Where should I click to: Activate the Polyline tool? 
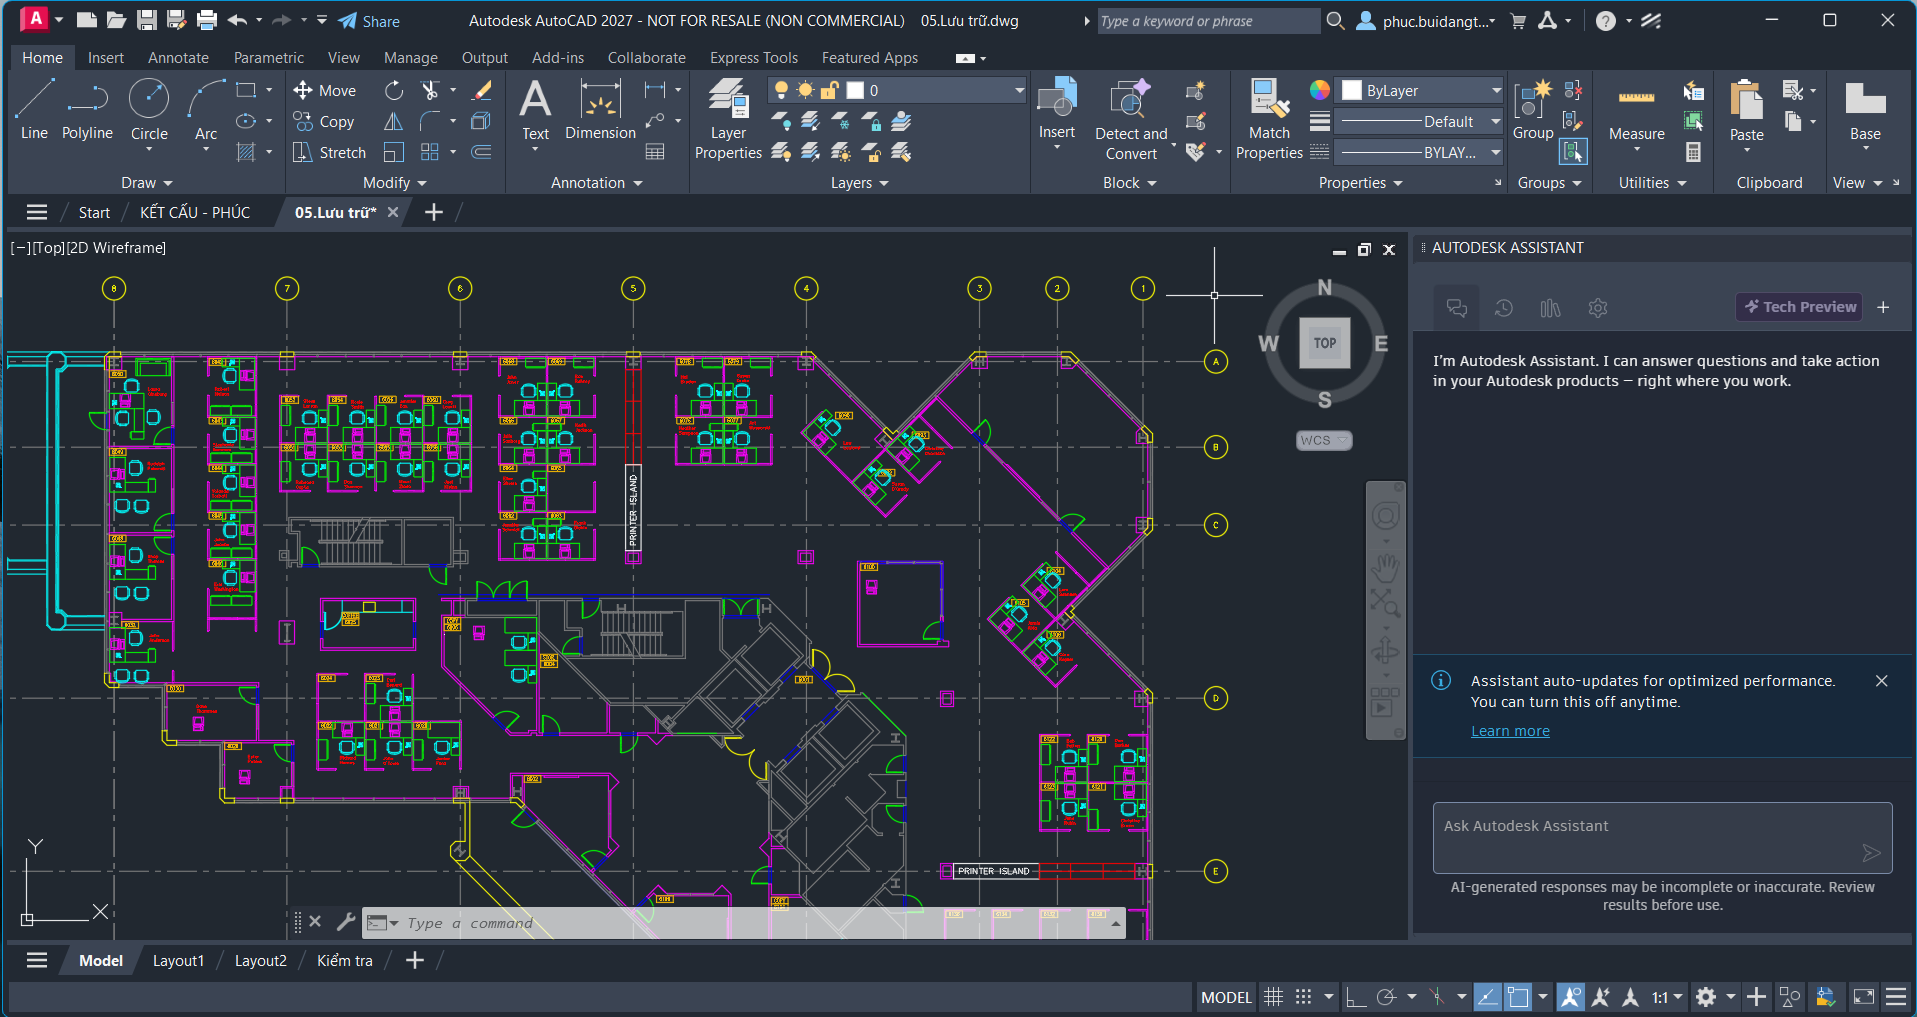pyautogui.click(x=87, y=110)
